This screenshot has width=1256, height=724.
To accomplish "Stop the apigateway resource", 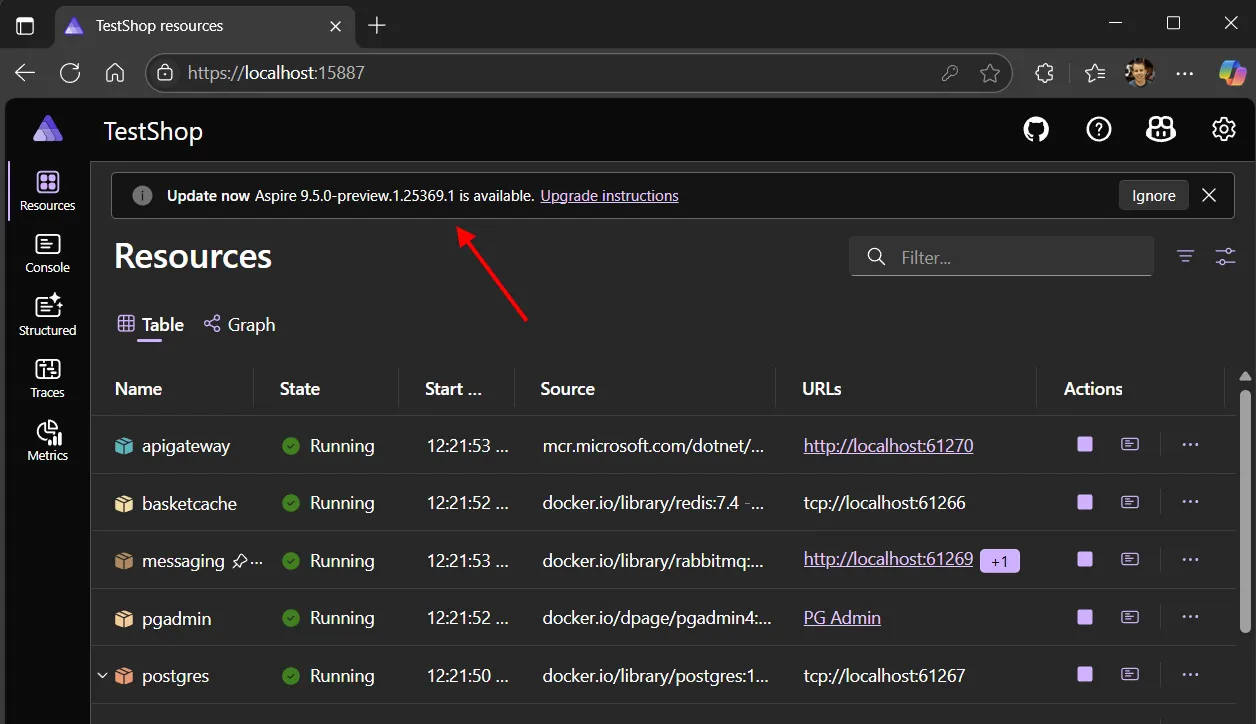I will 1084,445.
